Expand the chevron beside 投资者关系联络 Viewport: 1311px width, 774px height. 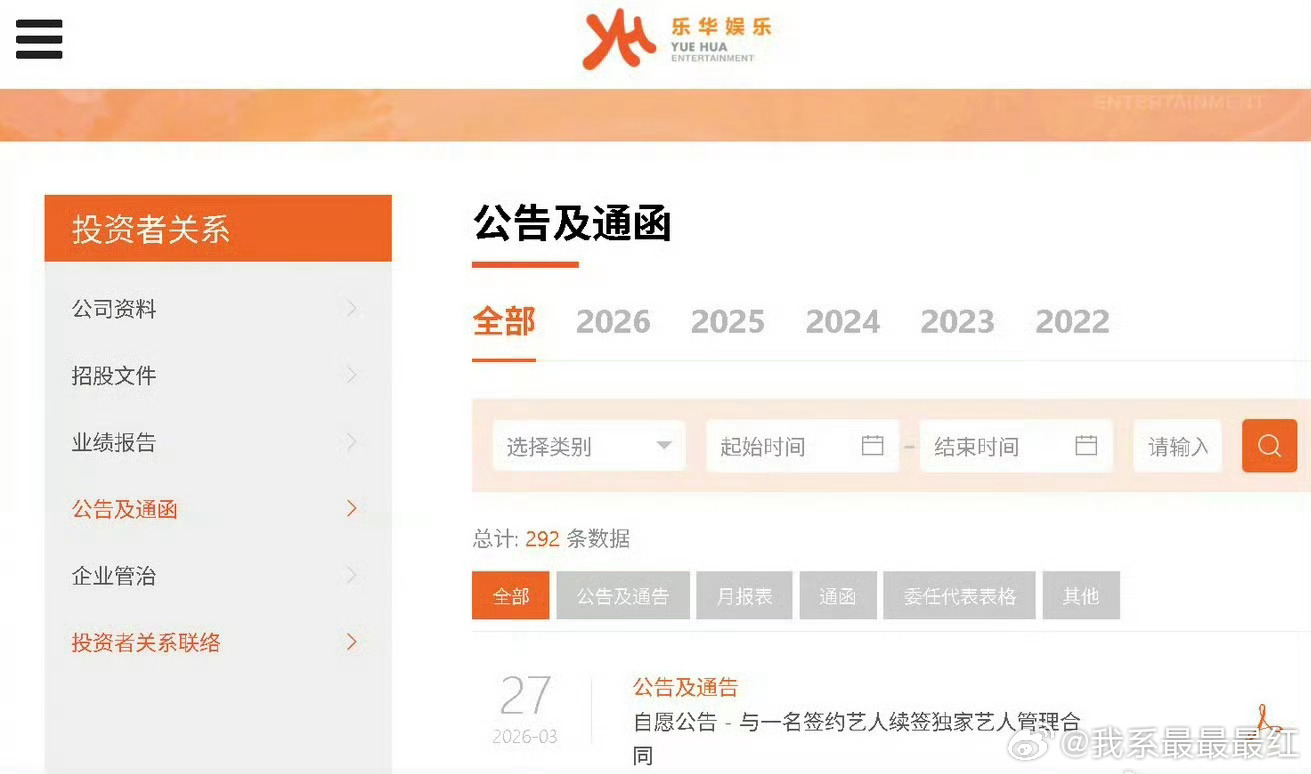[x=351, y=642]
